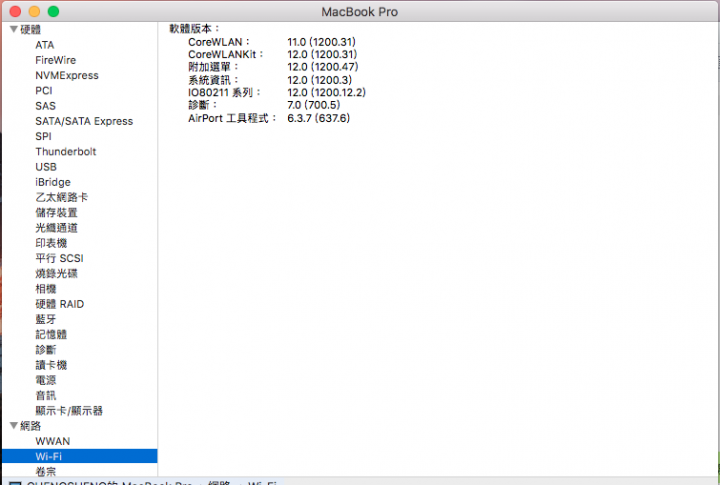The image size is (720, 485).
Task: Click the value 12.0 (1200.3)
Action: click(x=320, y=80)
